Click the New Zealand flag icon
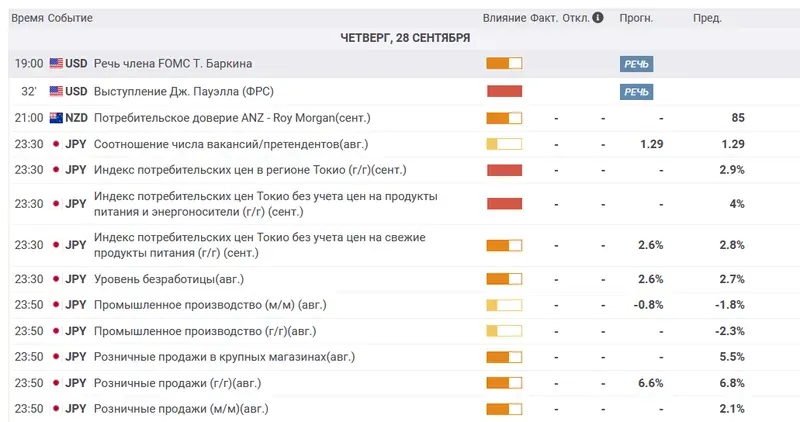 (56, 118)
